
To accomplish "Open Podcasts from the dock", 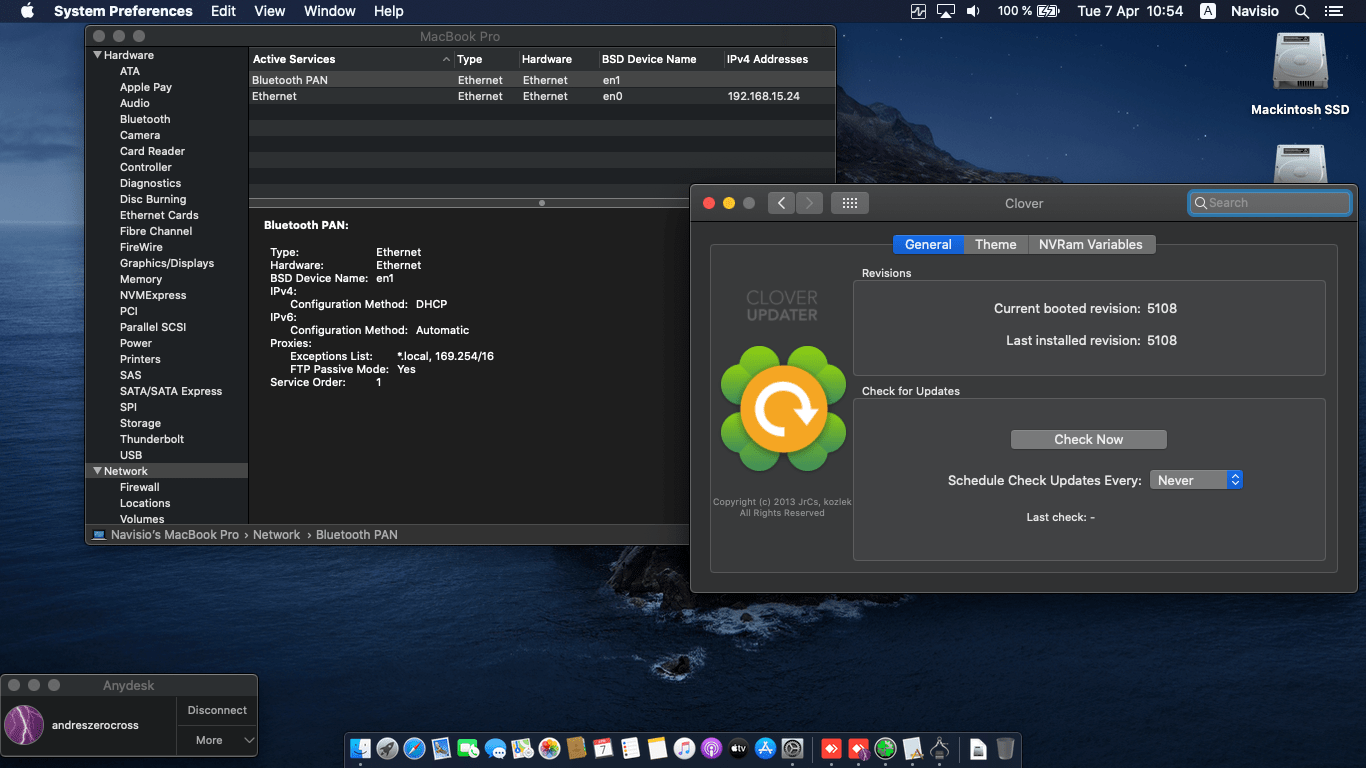I will pyautogui.click(x=711, y=748).
